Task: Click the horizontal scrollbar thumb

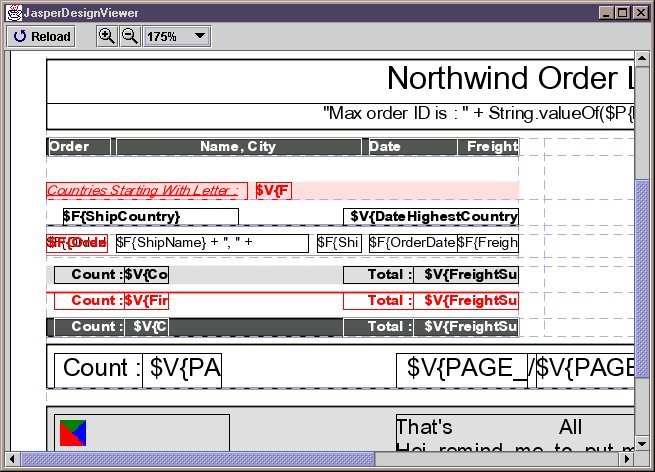Action: (x=198, y=459)
